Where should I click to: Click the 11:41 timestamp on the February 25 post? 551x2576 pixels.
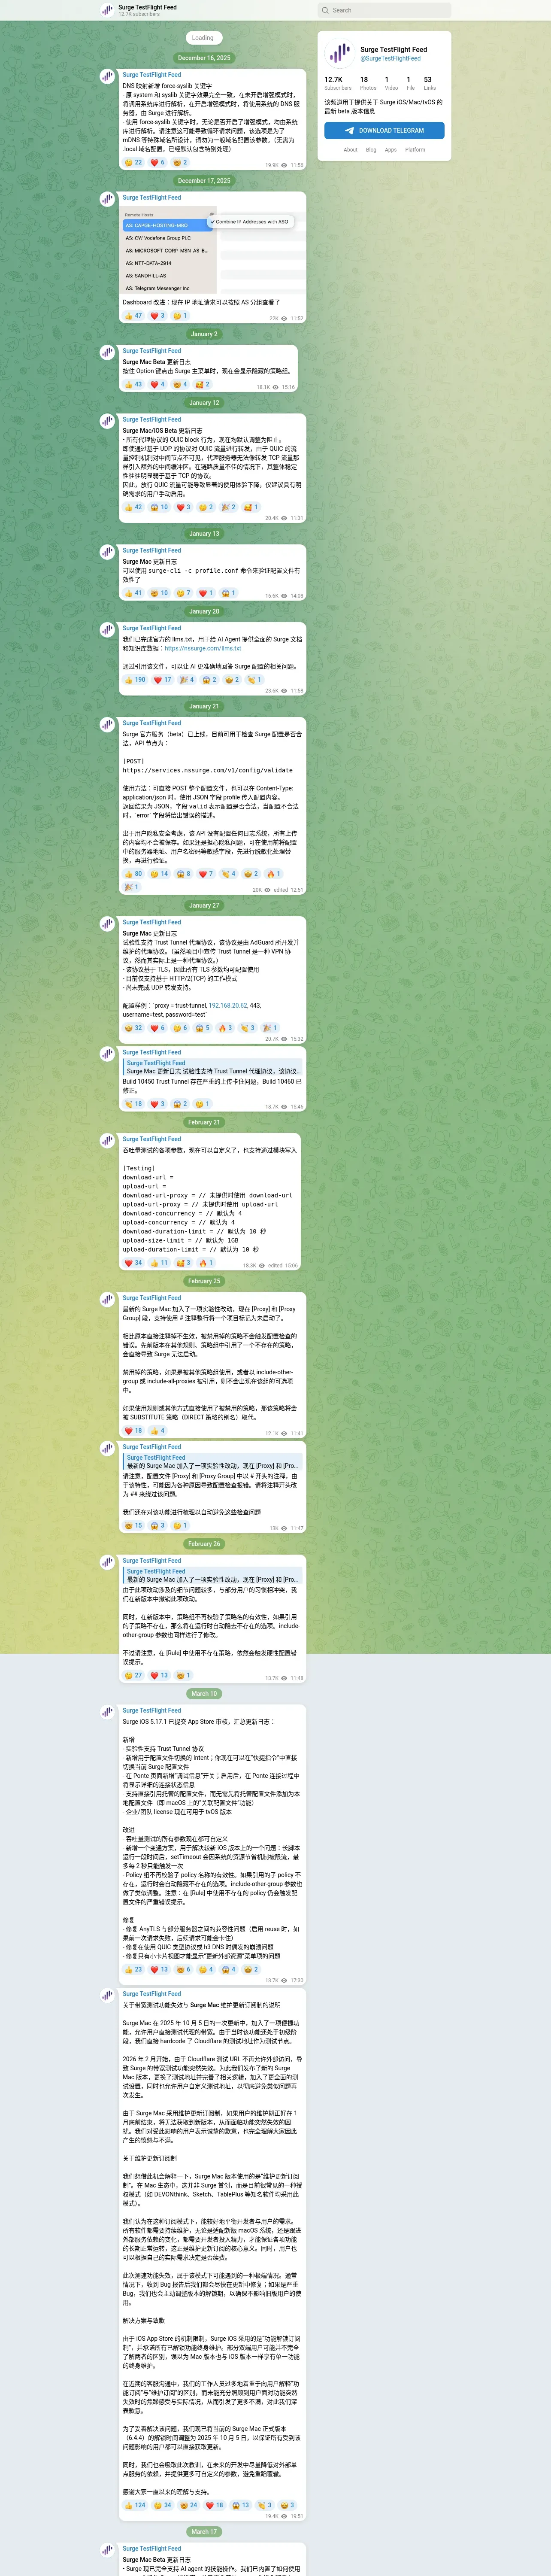(x=297, y=1434)
